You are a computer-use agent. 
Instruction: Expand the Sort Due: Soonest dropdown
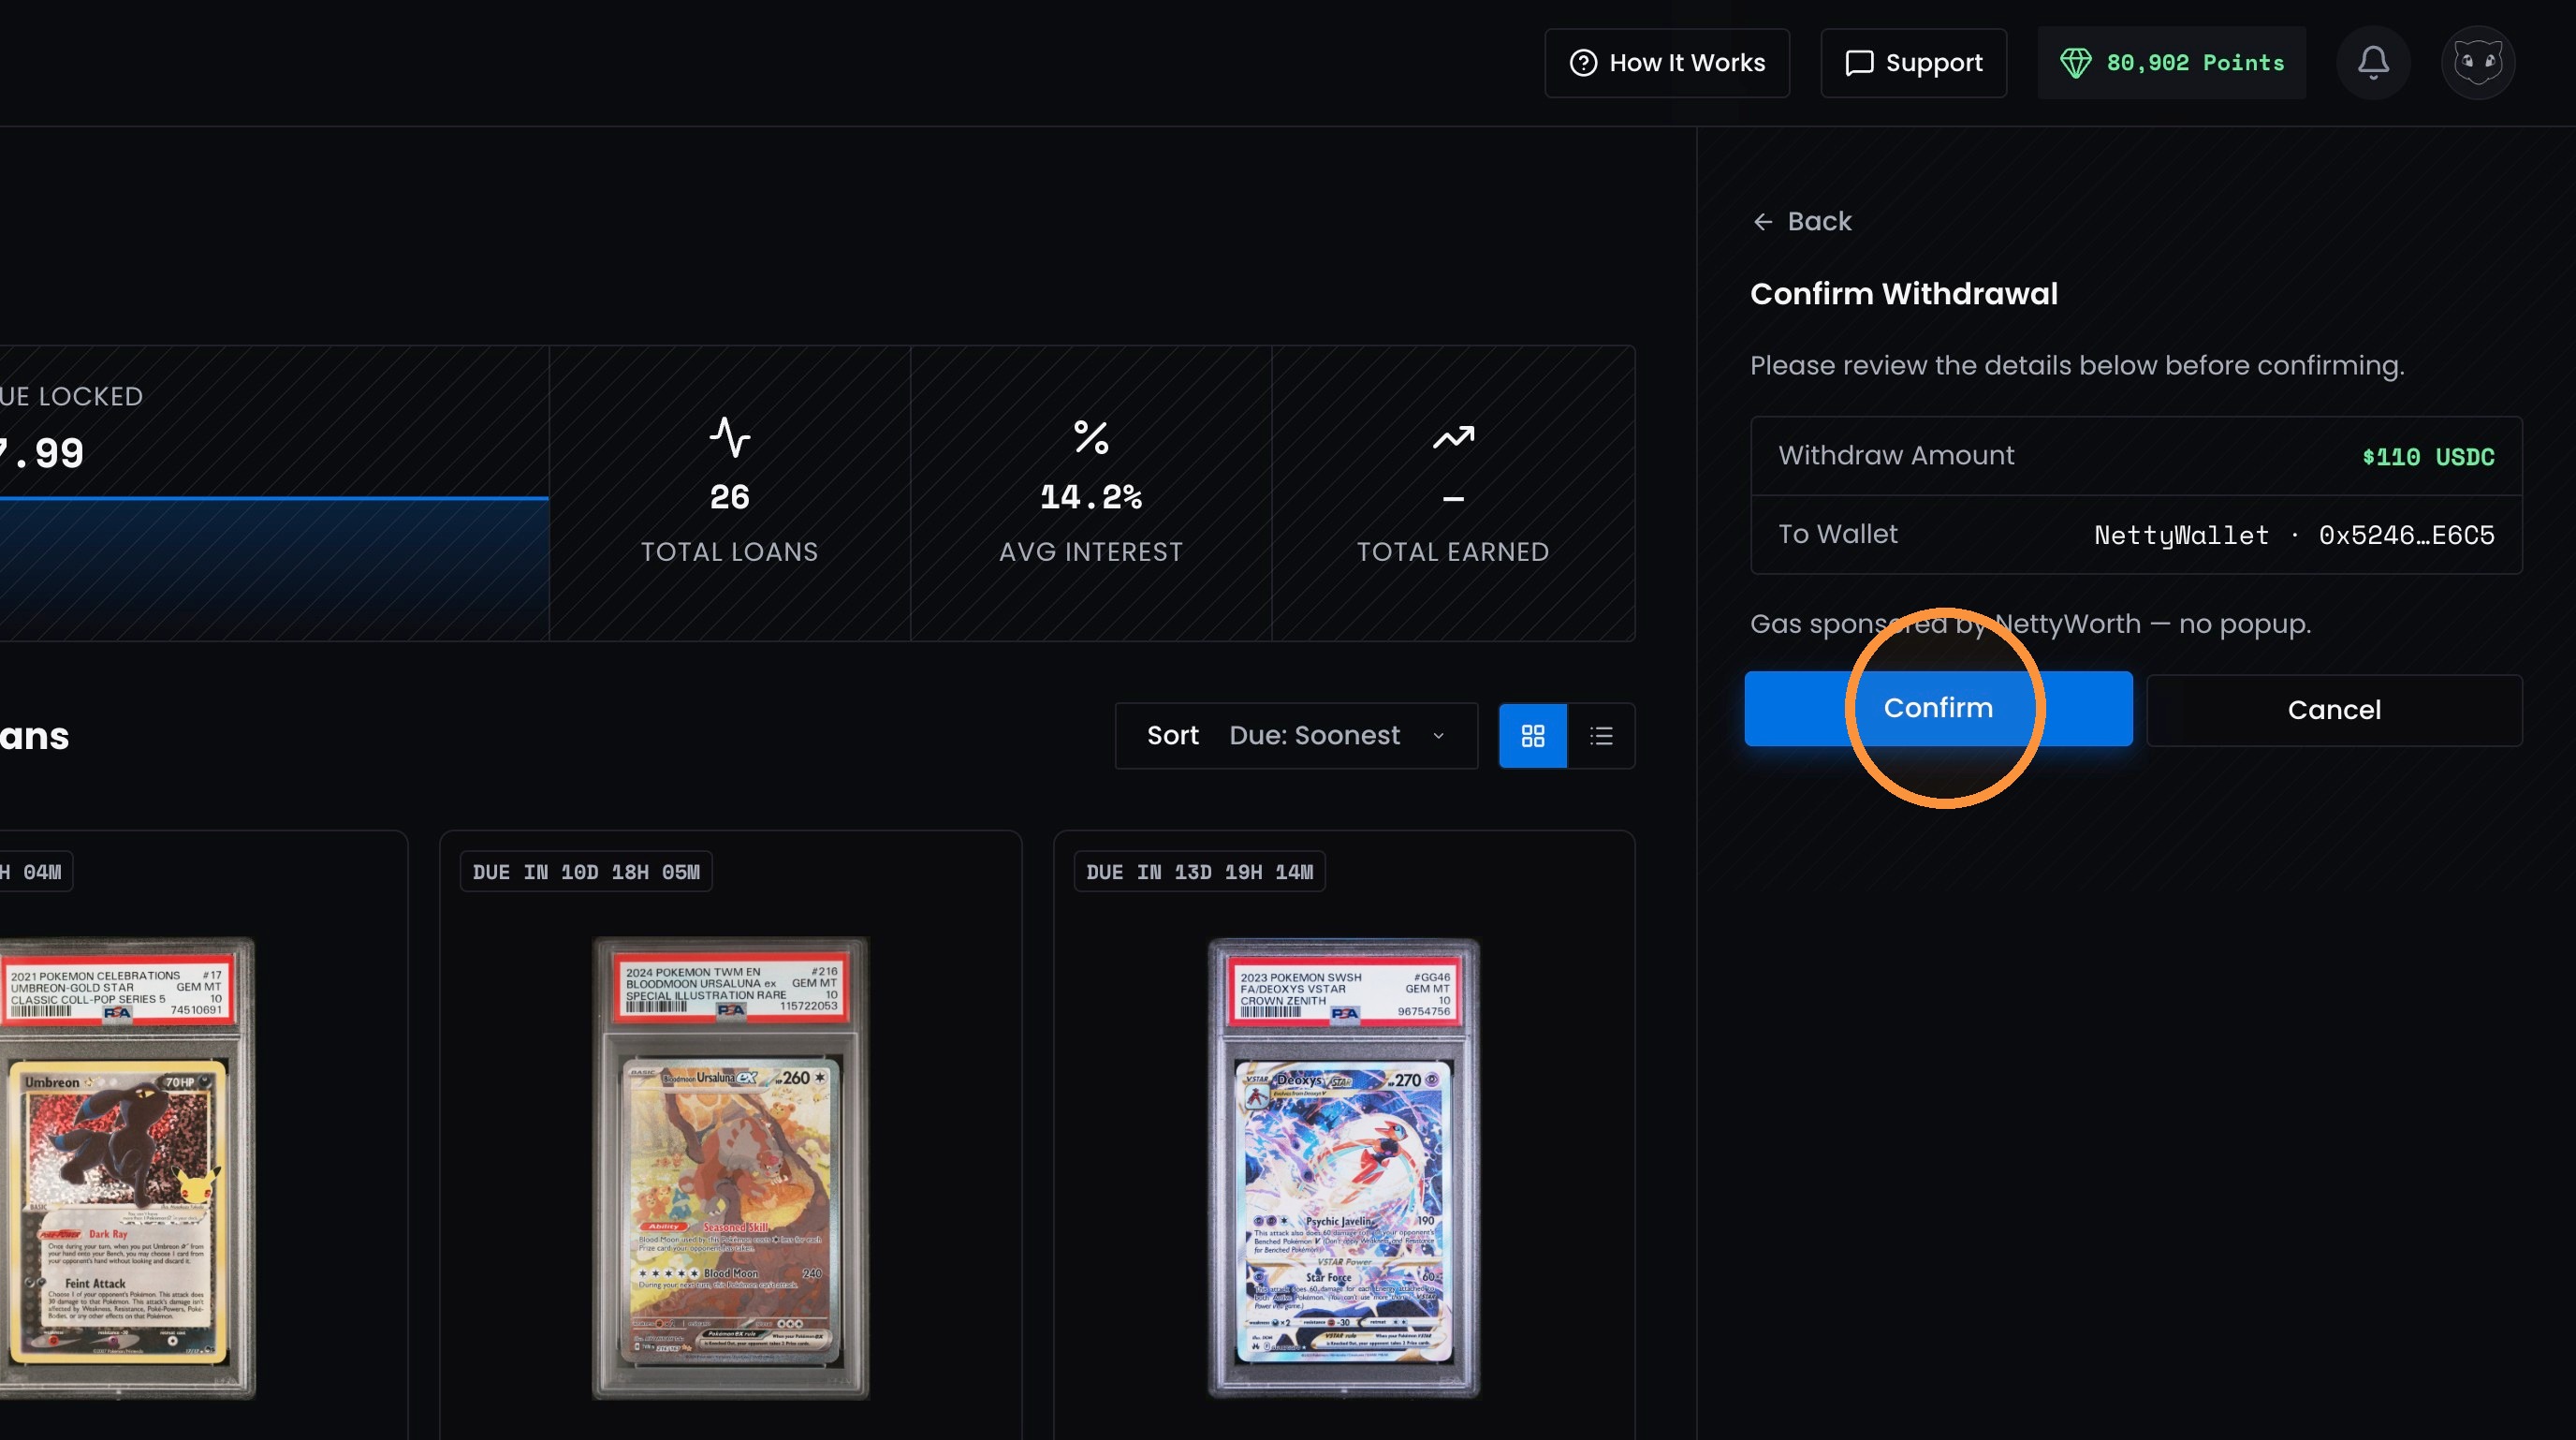(x=1296, y=736)
